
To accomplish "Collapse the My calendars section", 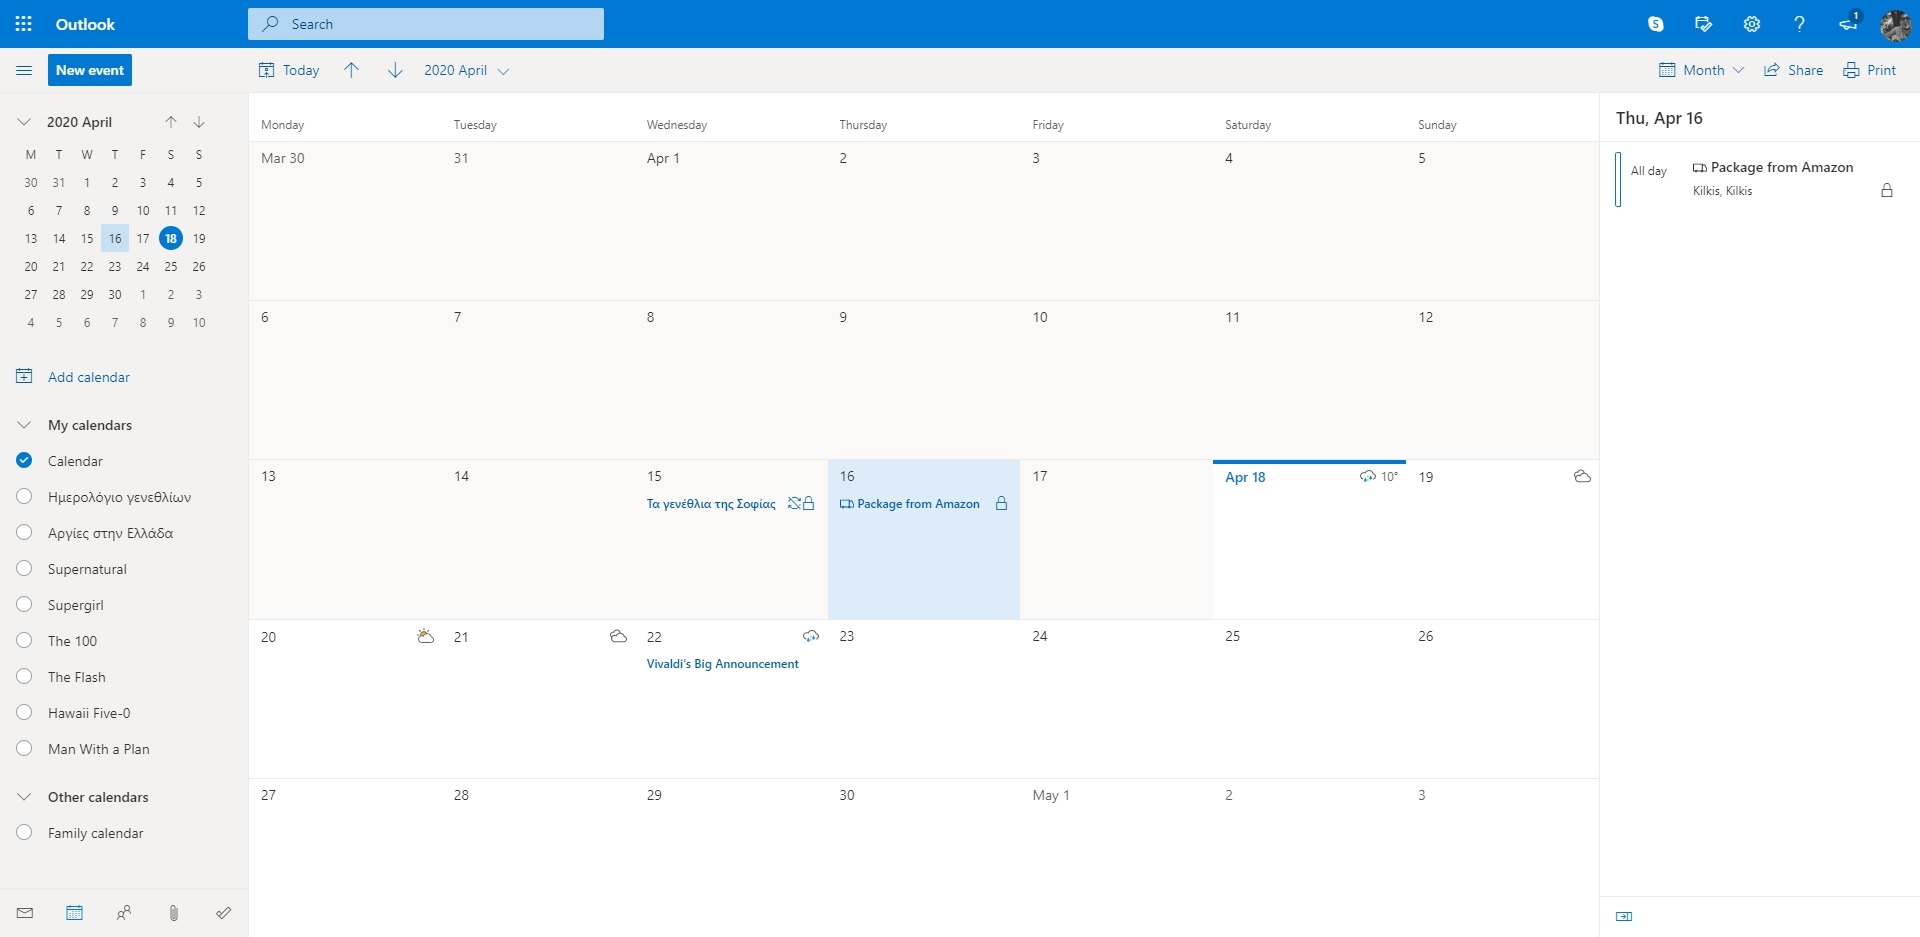I will click(x=25, y=425).
